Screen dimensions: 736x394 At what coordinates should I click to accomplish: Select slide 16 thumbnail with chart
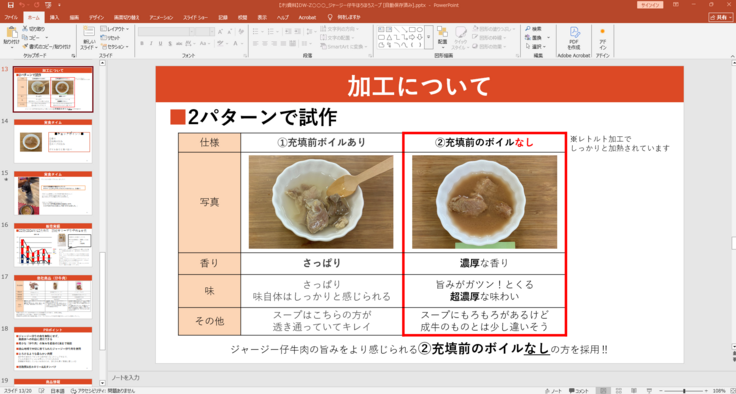(53, 246)
